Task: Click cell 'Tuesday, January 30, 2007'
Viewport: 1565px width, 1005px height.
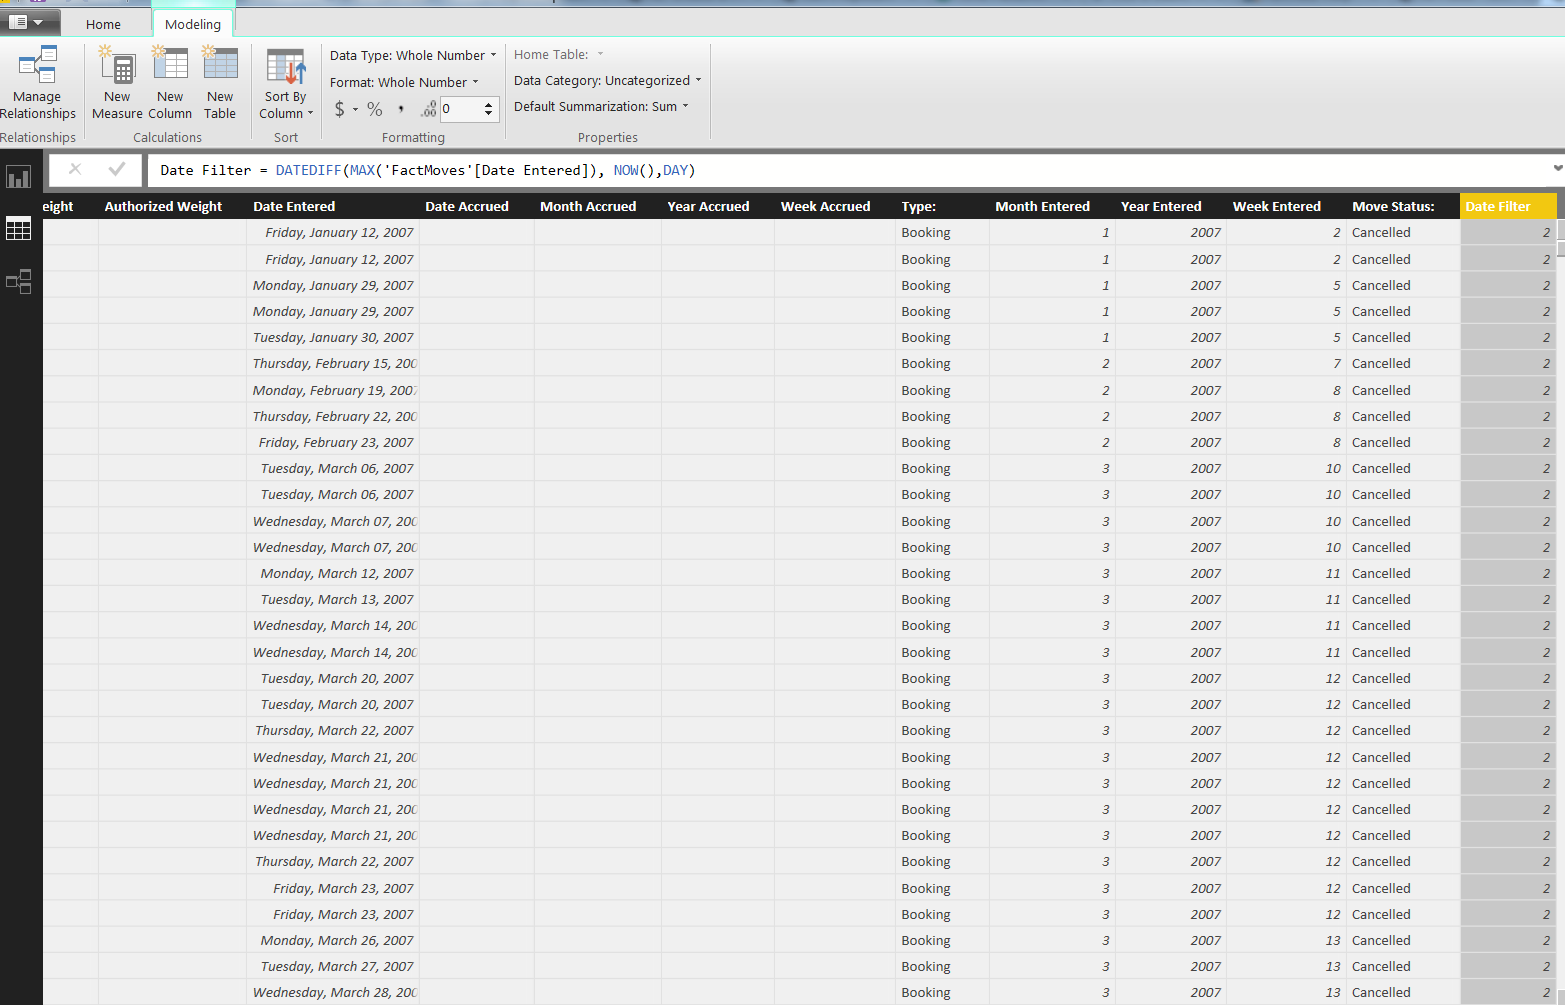Action: pyautogui.click(x=333, y=337)
